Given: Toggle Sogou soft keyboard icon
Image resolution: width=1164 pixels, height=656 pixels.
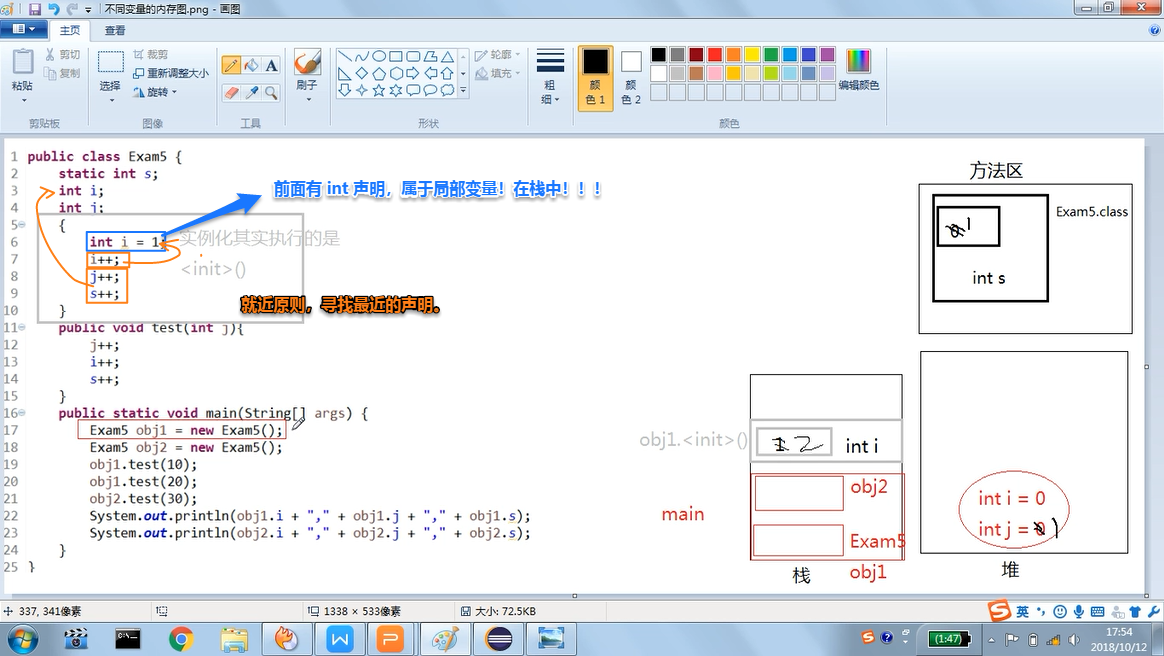Looking at the screenshot, I should 1097,611.
